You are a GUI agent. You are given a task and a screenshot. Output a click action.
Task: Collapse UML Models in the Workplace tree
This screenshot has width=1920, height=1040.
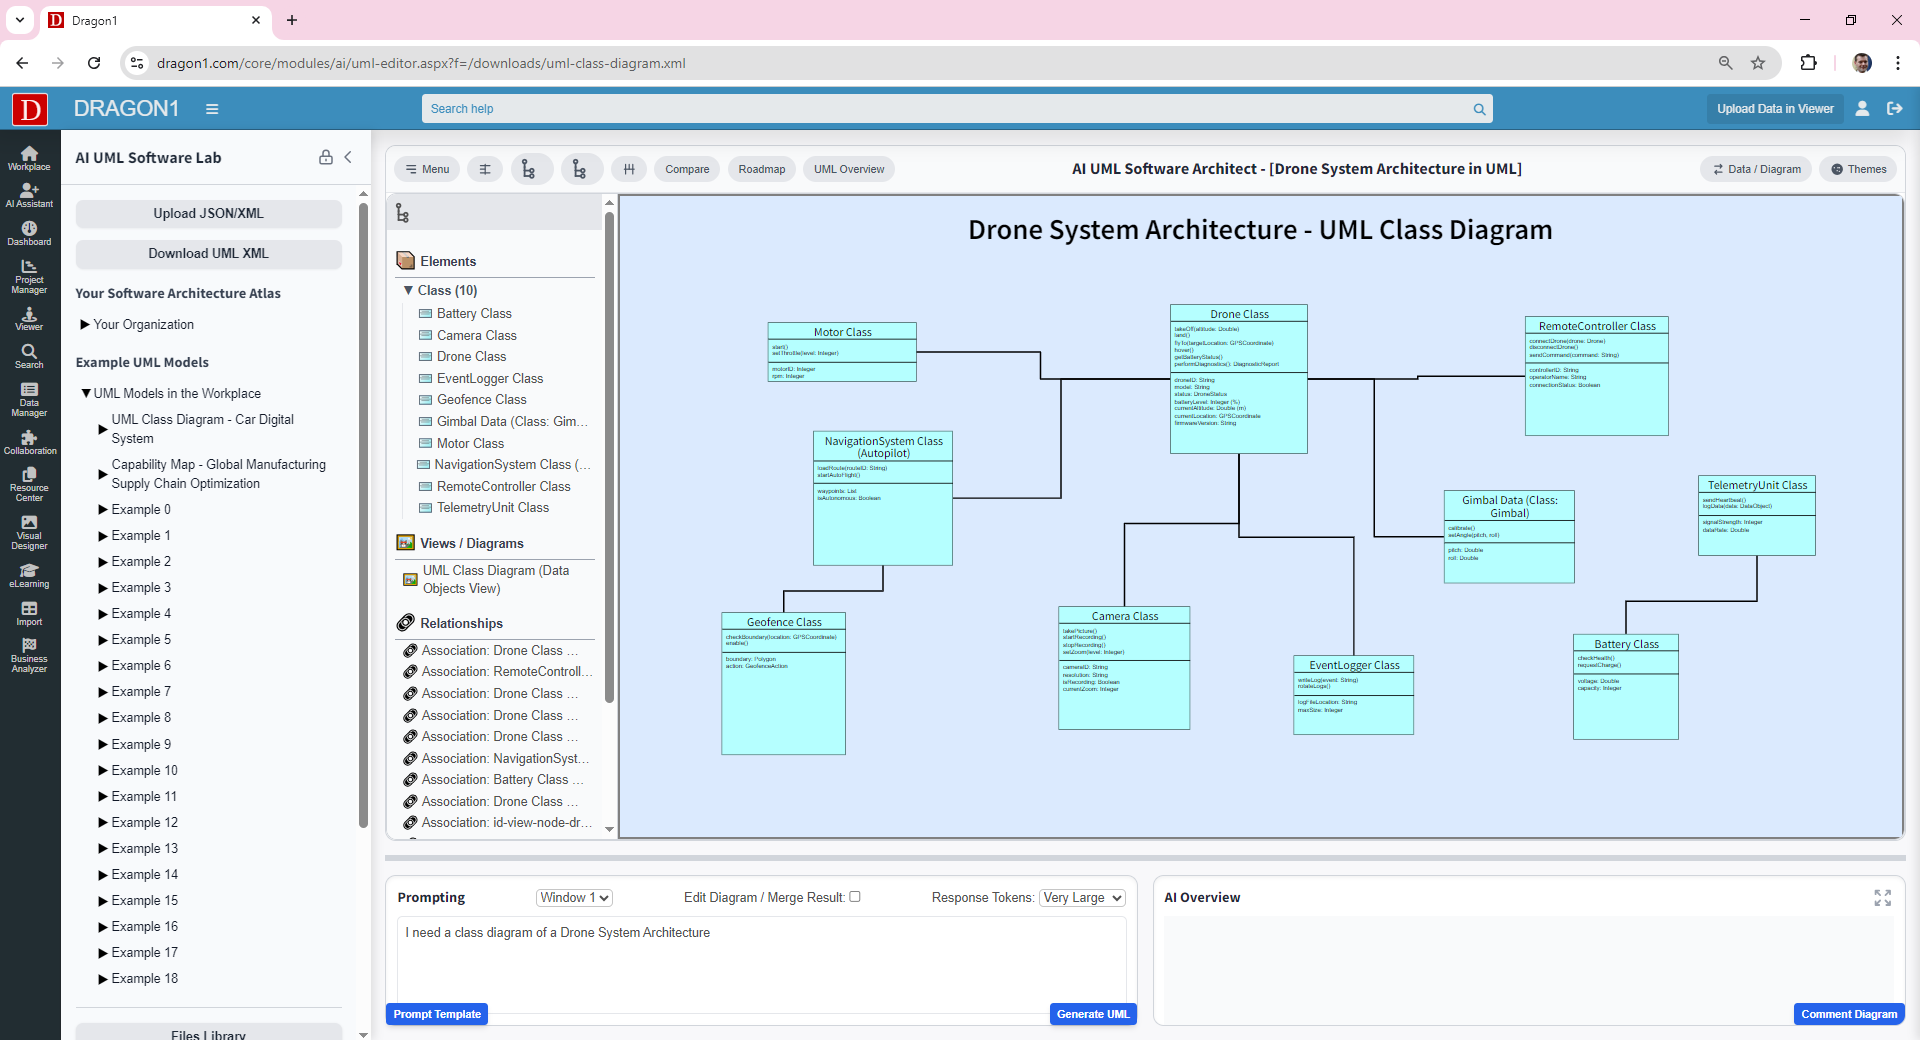pyautogui.click(x=85, y=393)
